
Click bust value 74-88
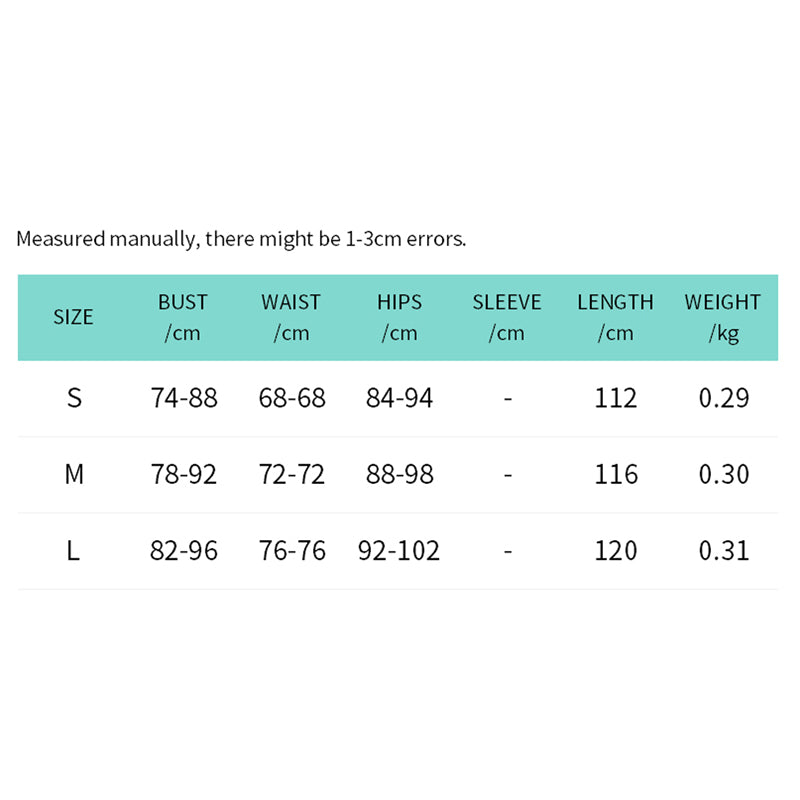[184, 398]
